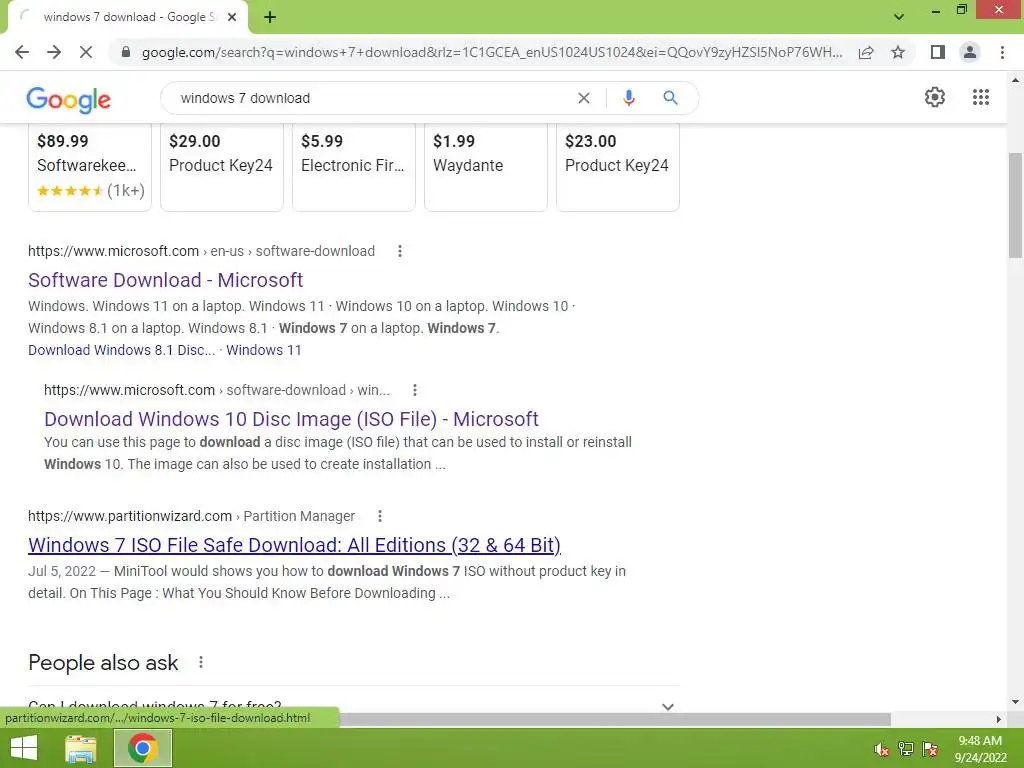Image resolution: width=1024 pixels, height=768 pixels.
Task: Open Download Windows 8.1 Disc... sitelink
Action: coord(121,350)
